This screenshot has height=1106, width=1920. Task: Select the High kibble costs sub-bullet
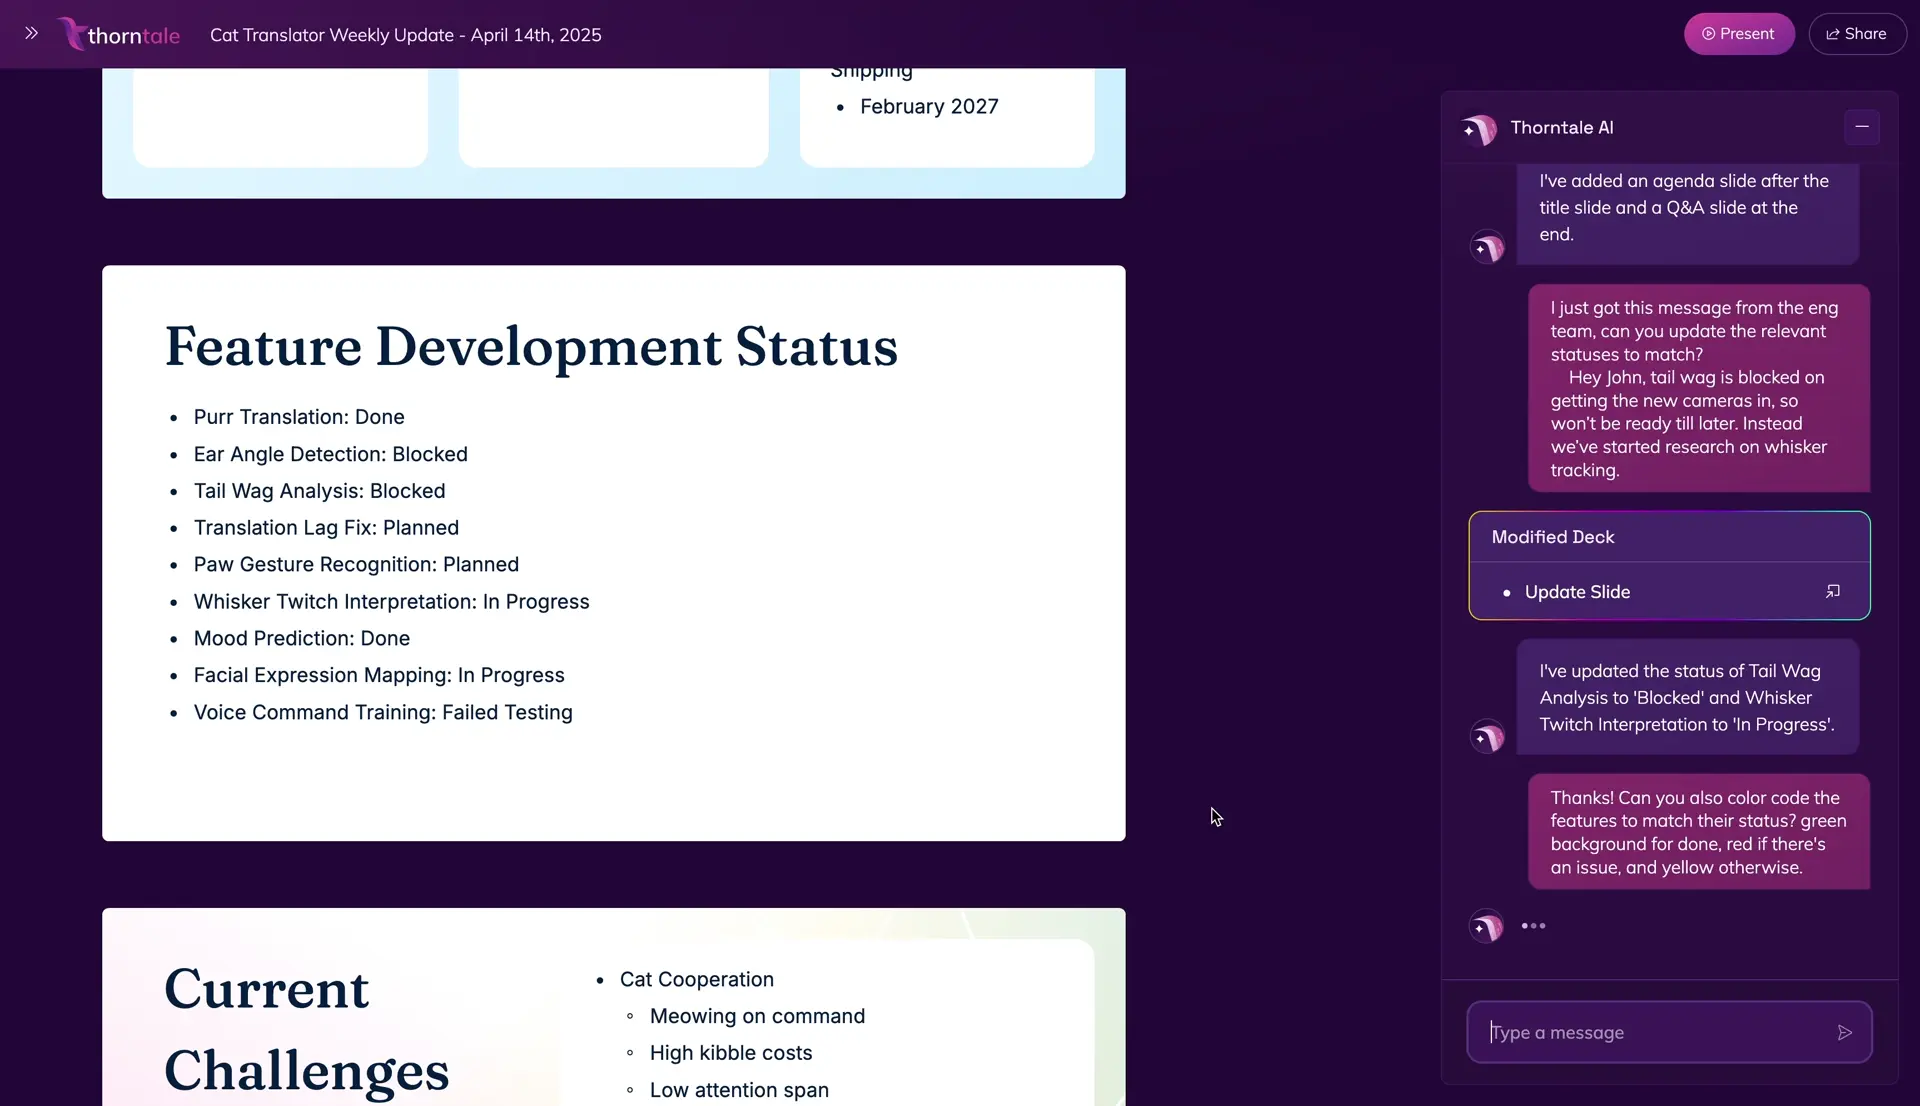(730, 1054)
